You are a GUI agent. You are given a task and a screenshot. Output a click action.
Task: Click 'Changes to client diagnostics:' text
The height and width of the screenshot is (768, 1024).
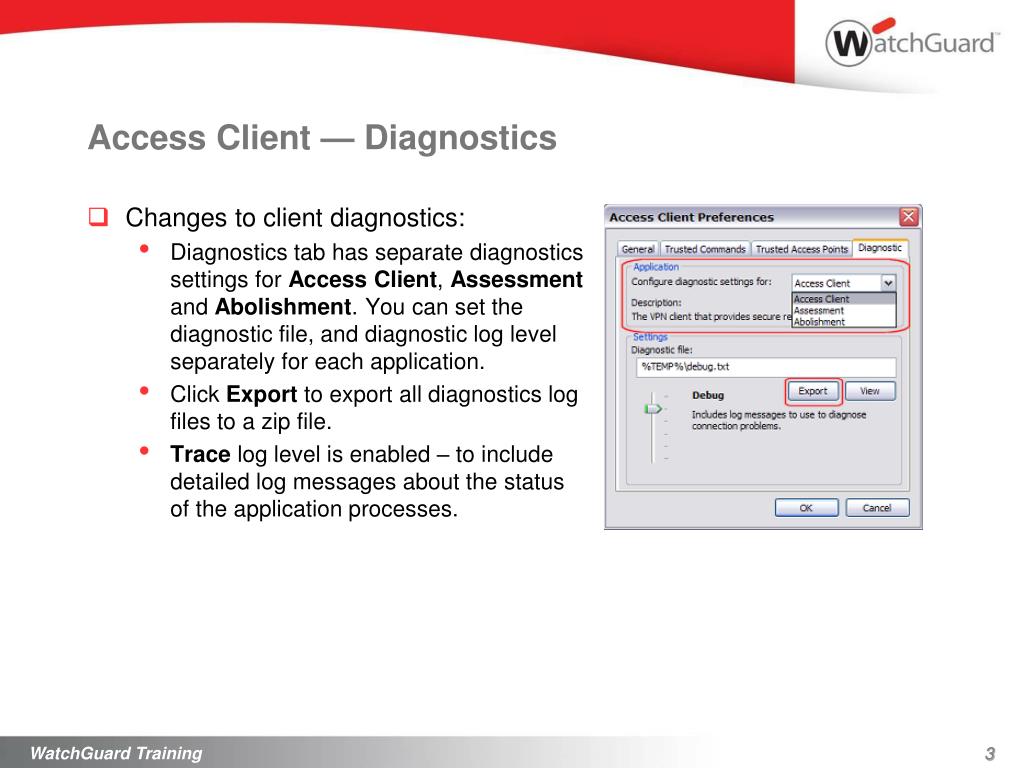pos(295,218)
